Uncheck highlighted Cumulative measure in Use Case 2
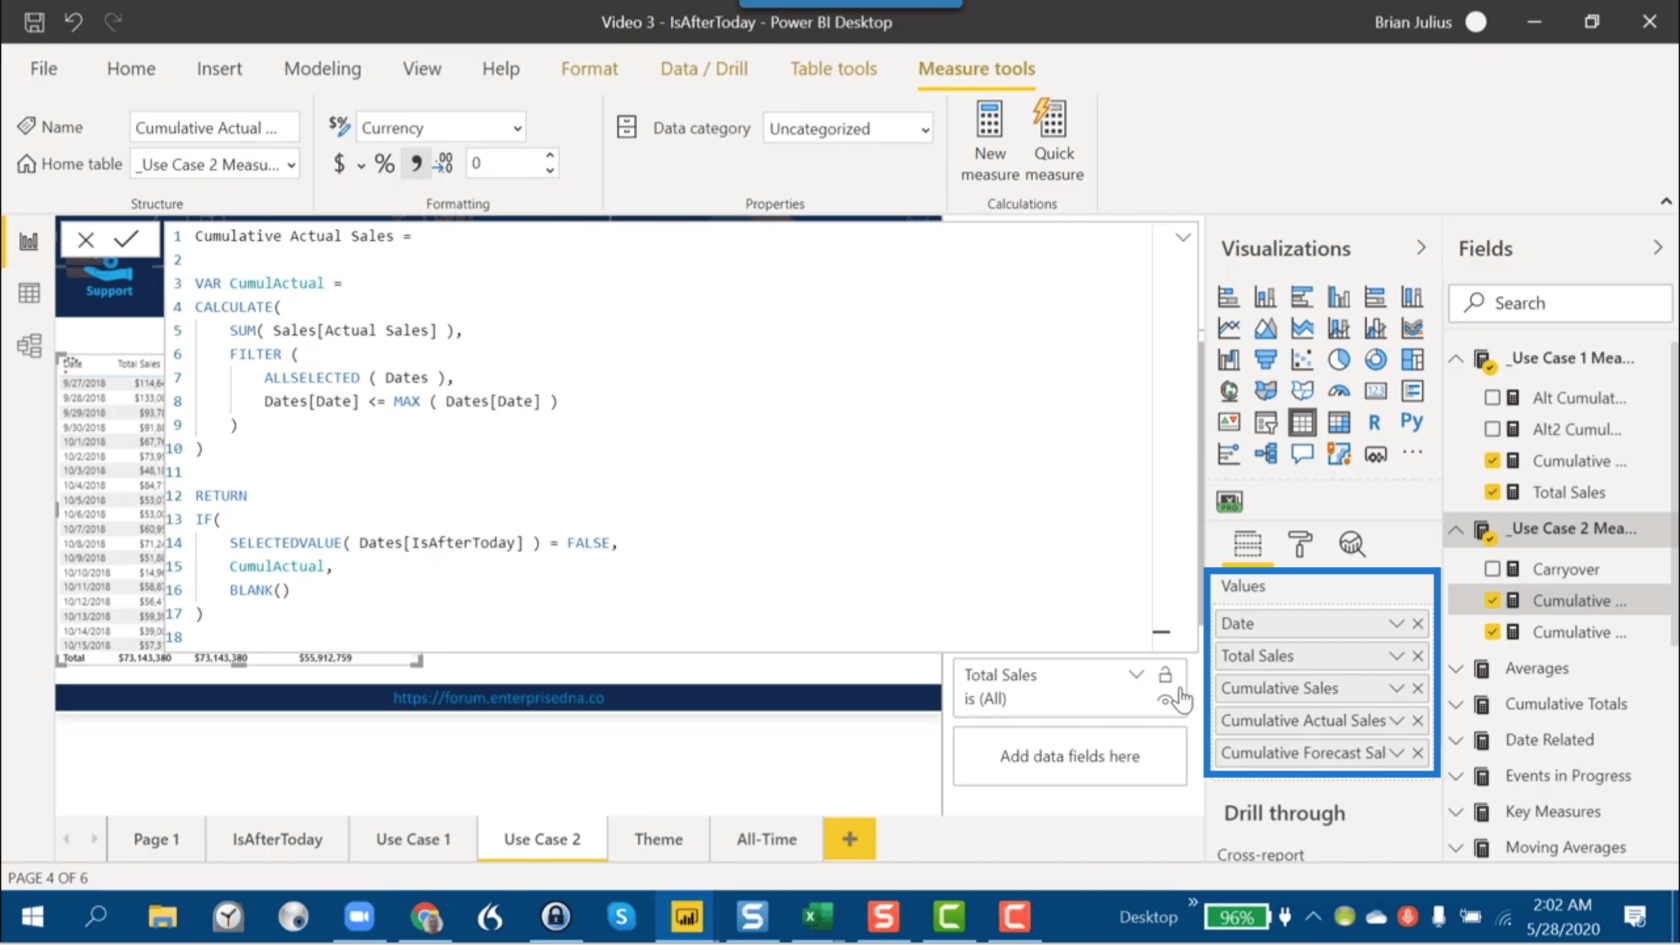 [x=1492, y=601]
